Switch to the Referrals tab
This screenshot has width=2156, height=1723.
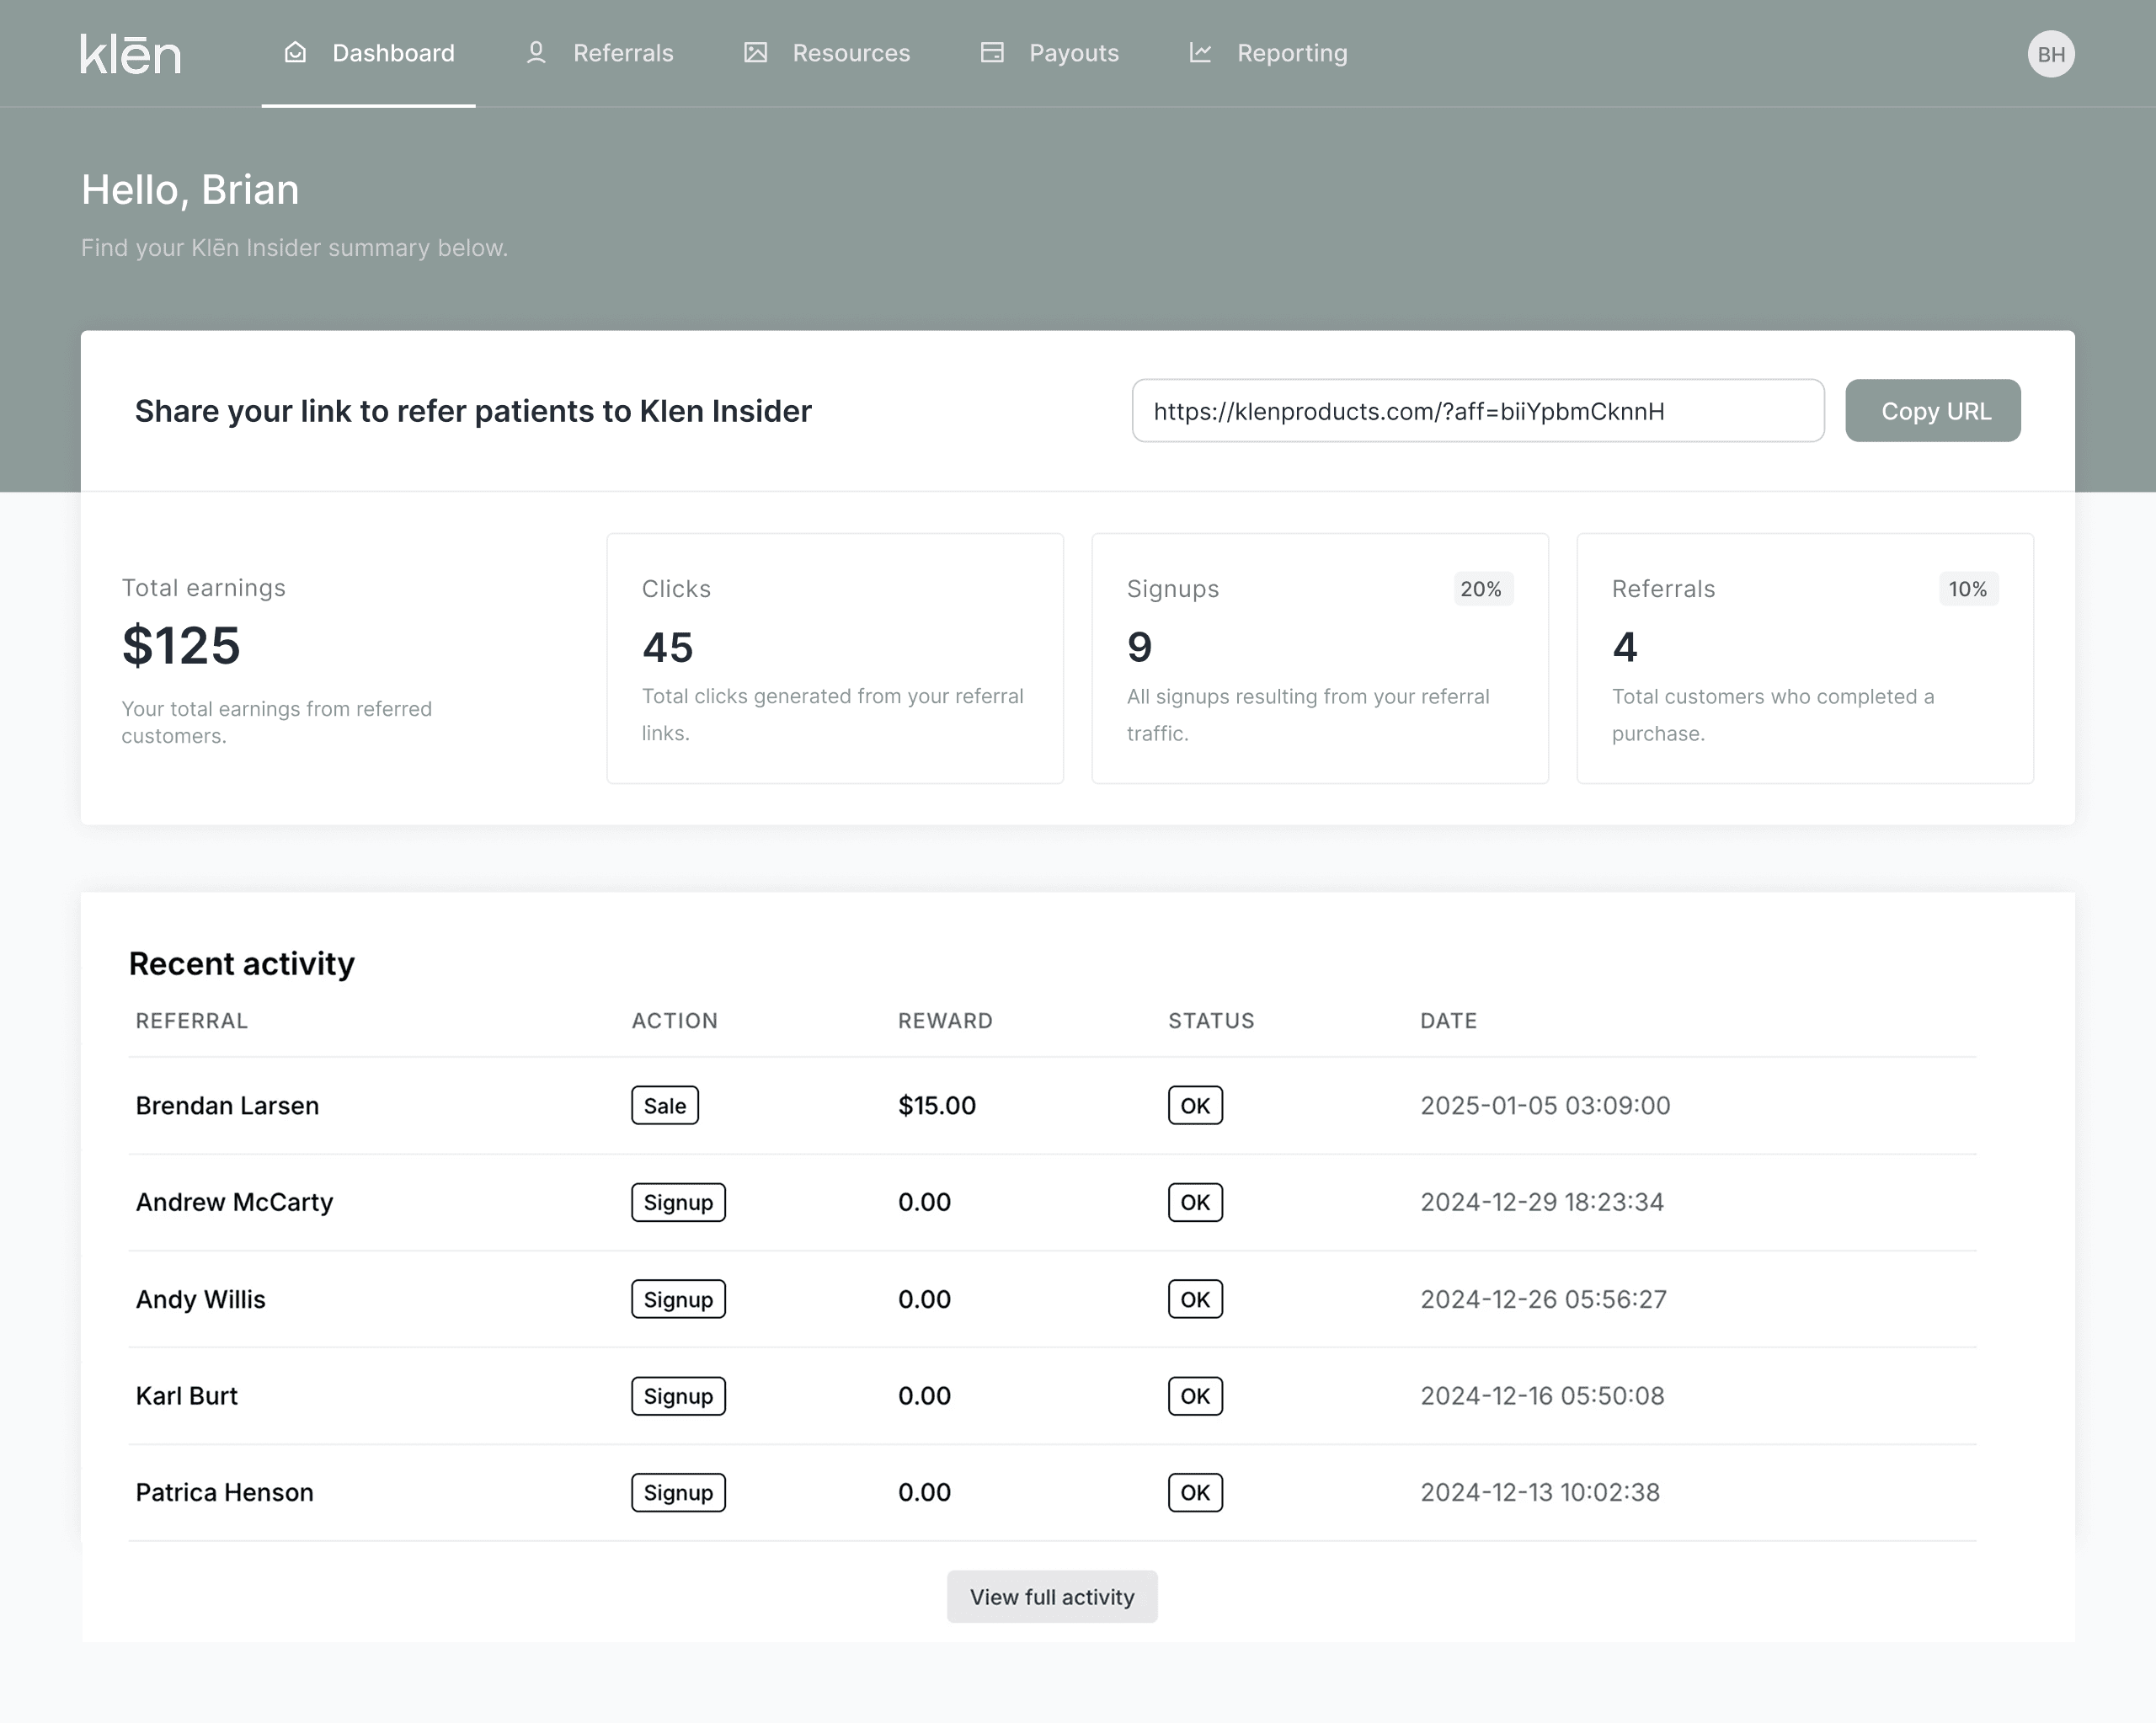point(622,53)
